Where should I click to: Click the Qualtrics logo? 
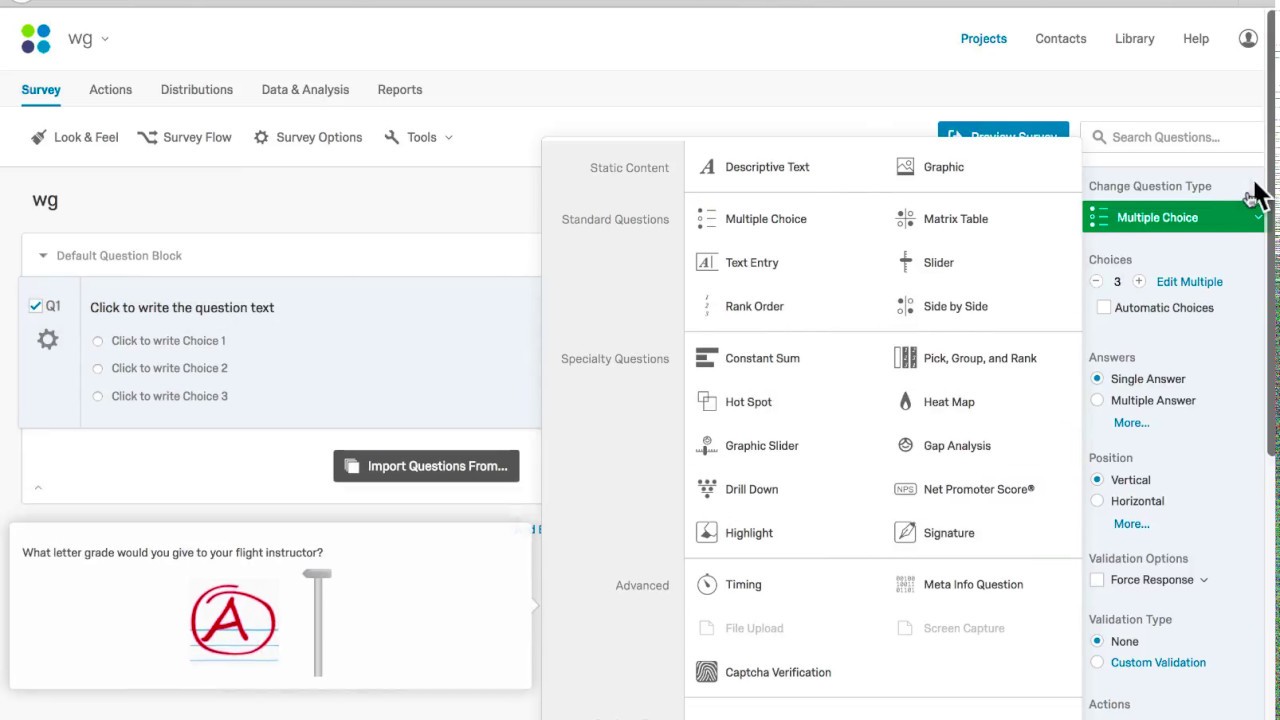pos(36,39)
